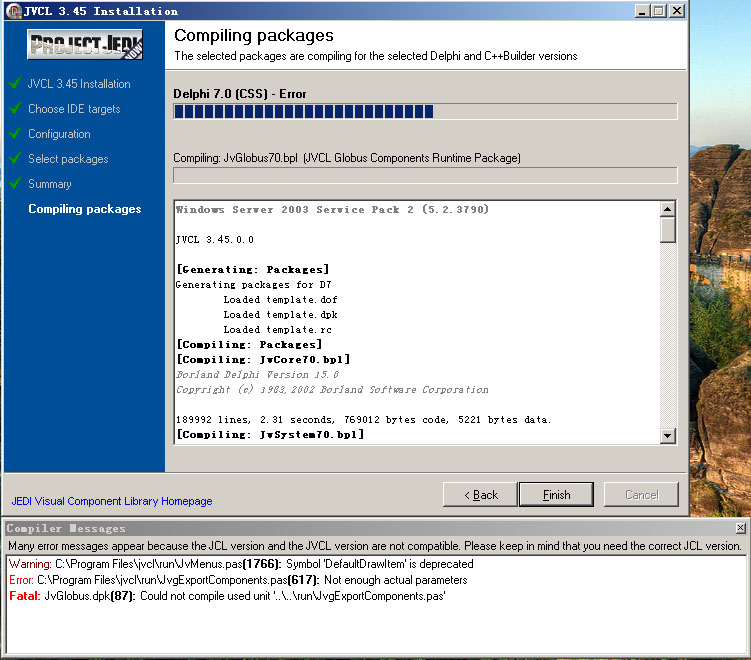751x660 pixels.
Task: Click the Back button
Action: pos(481,495)
